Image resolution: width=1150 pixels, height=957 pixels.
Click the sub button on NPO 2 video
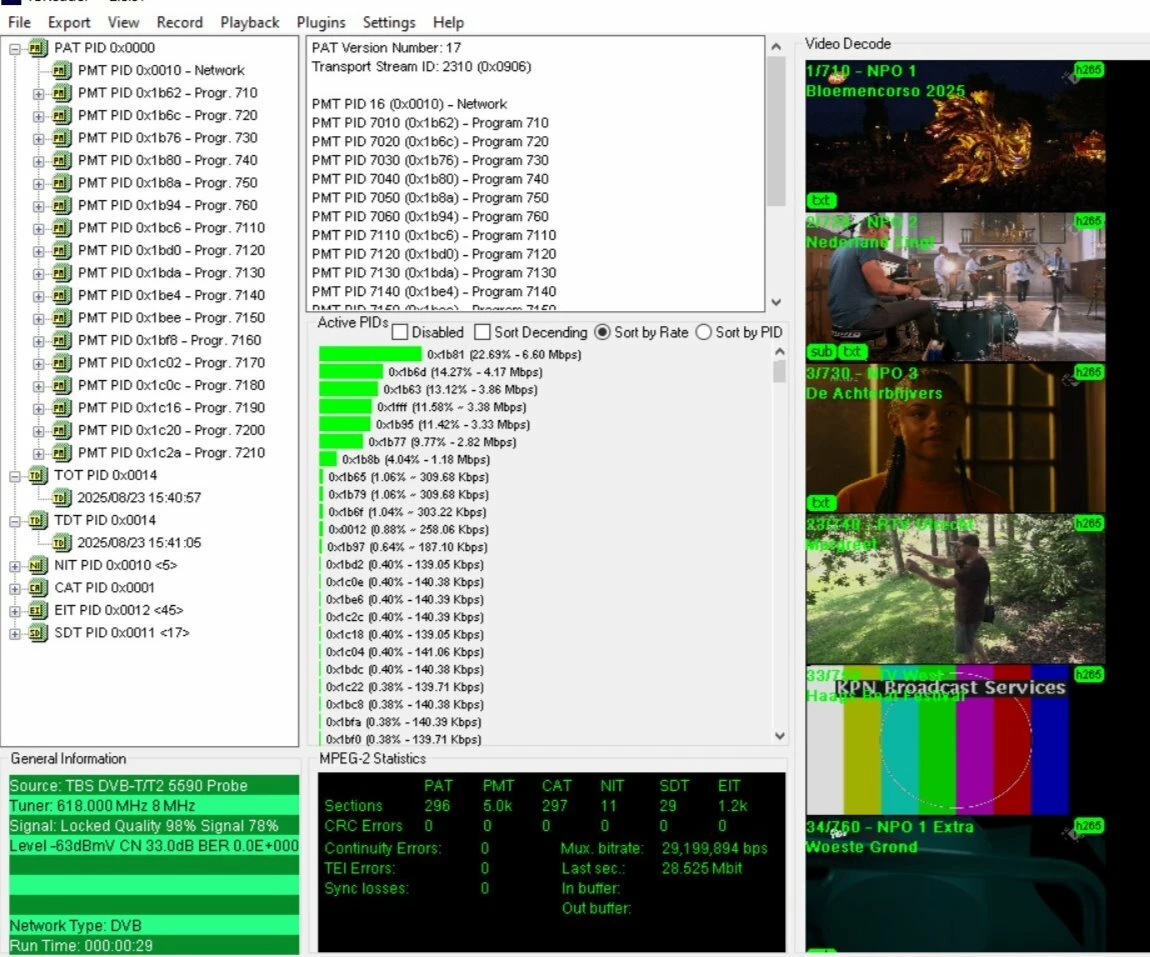click(821, 352)
